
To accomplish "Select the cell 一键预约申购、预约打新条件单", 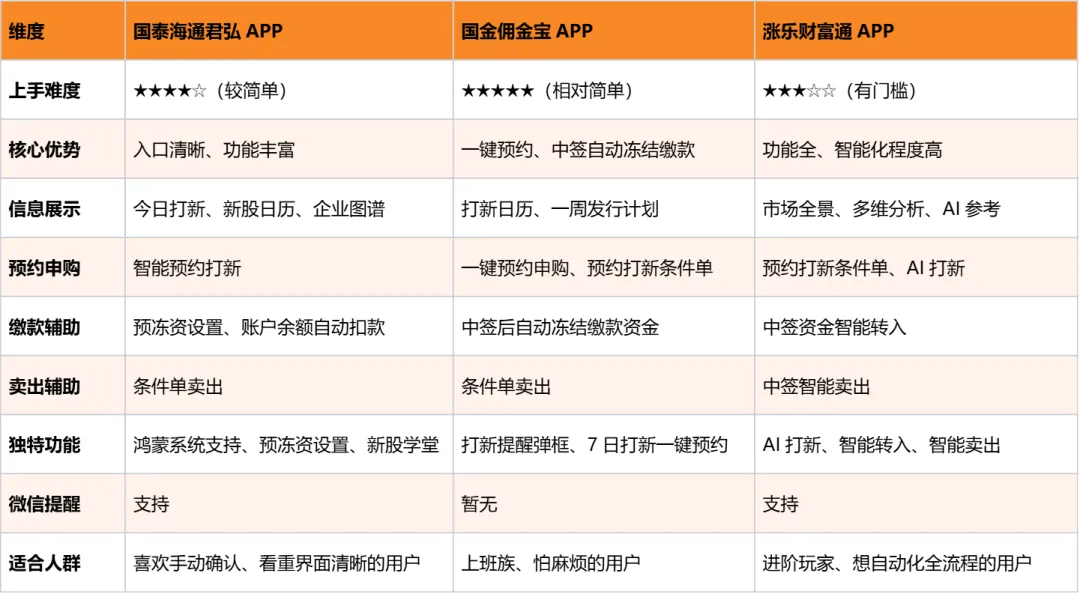I will coord(604,267).
